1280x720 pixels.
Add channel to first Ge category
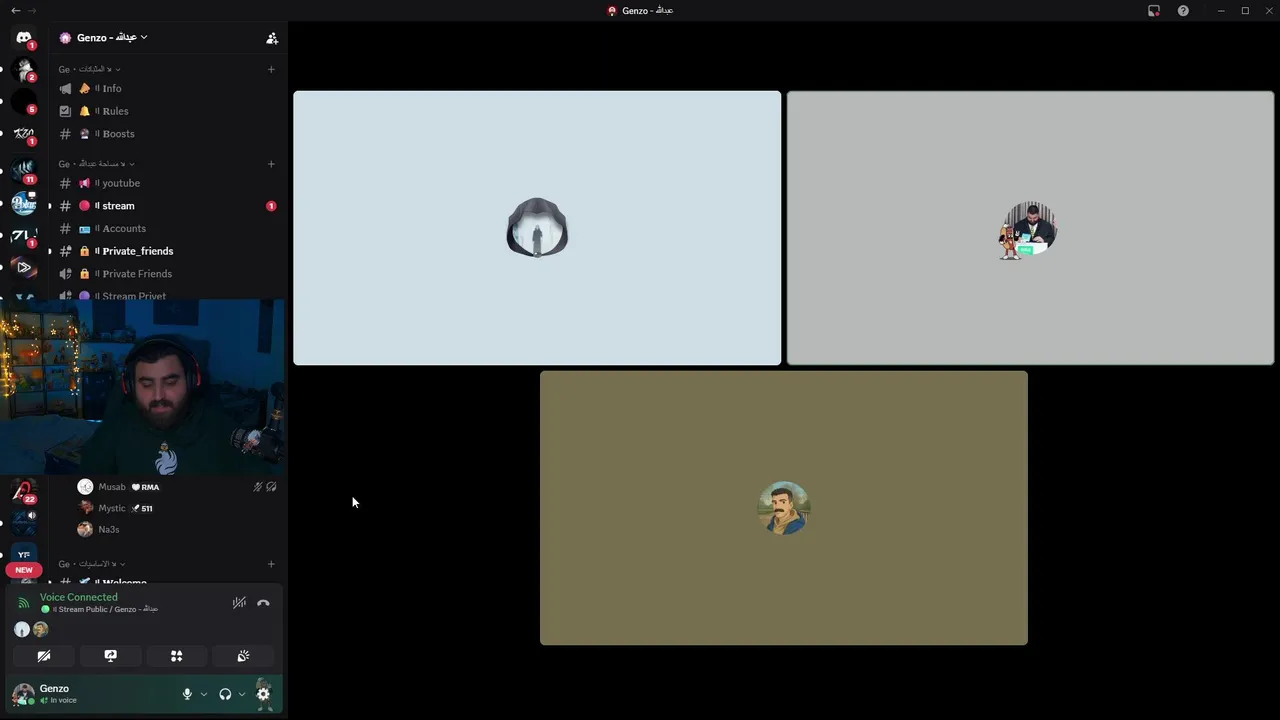pyautogui.click(x=271, y=69)
